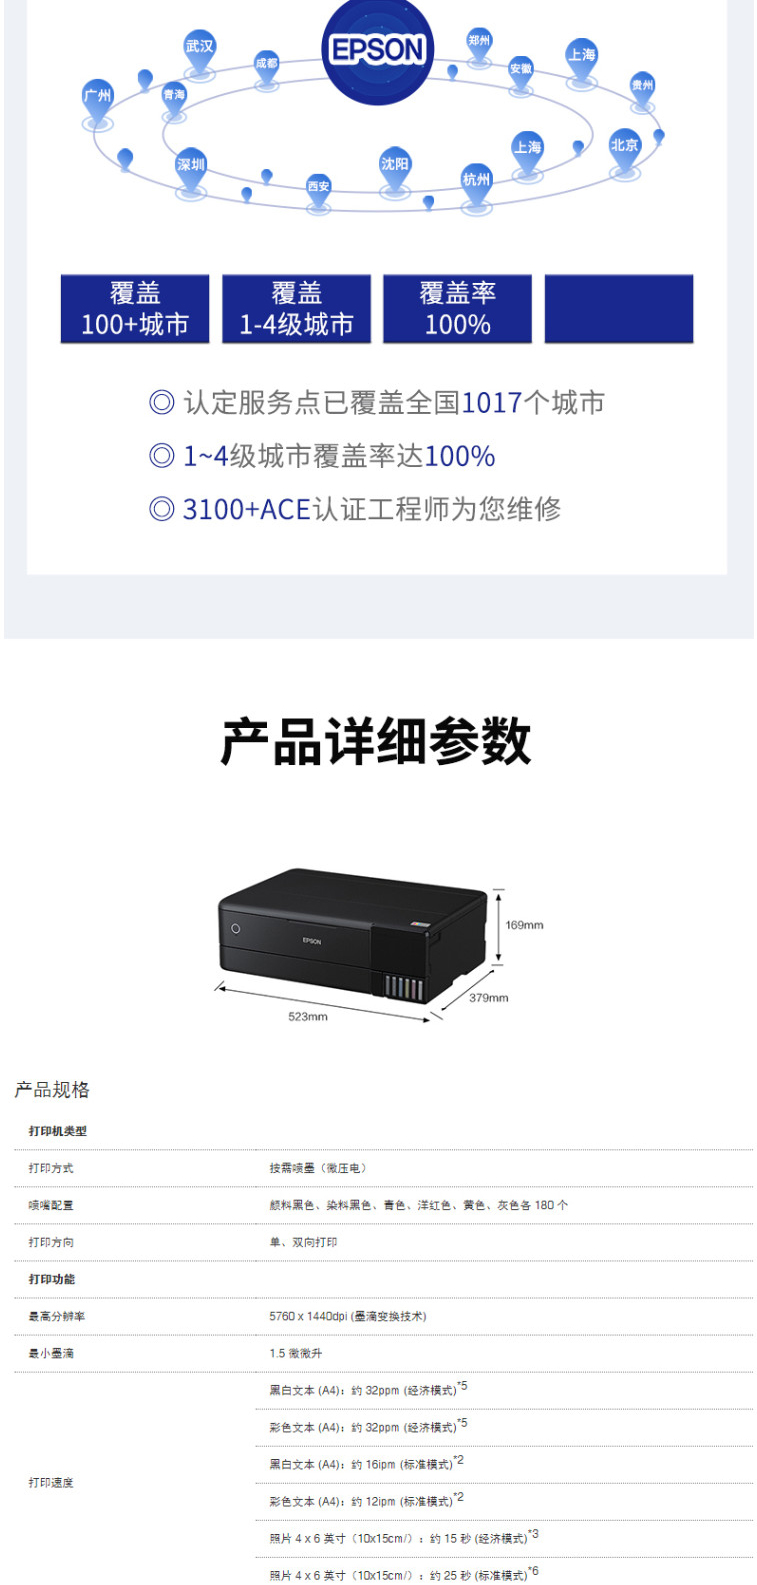Click the 最高分辨率 specification row

pos(384,1316)
